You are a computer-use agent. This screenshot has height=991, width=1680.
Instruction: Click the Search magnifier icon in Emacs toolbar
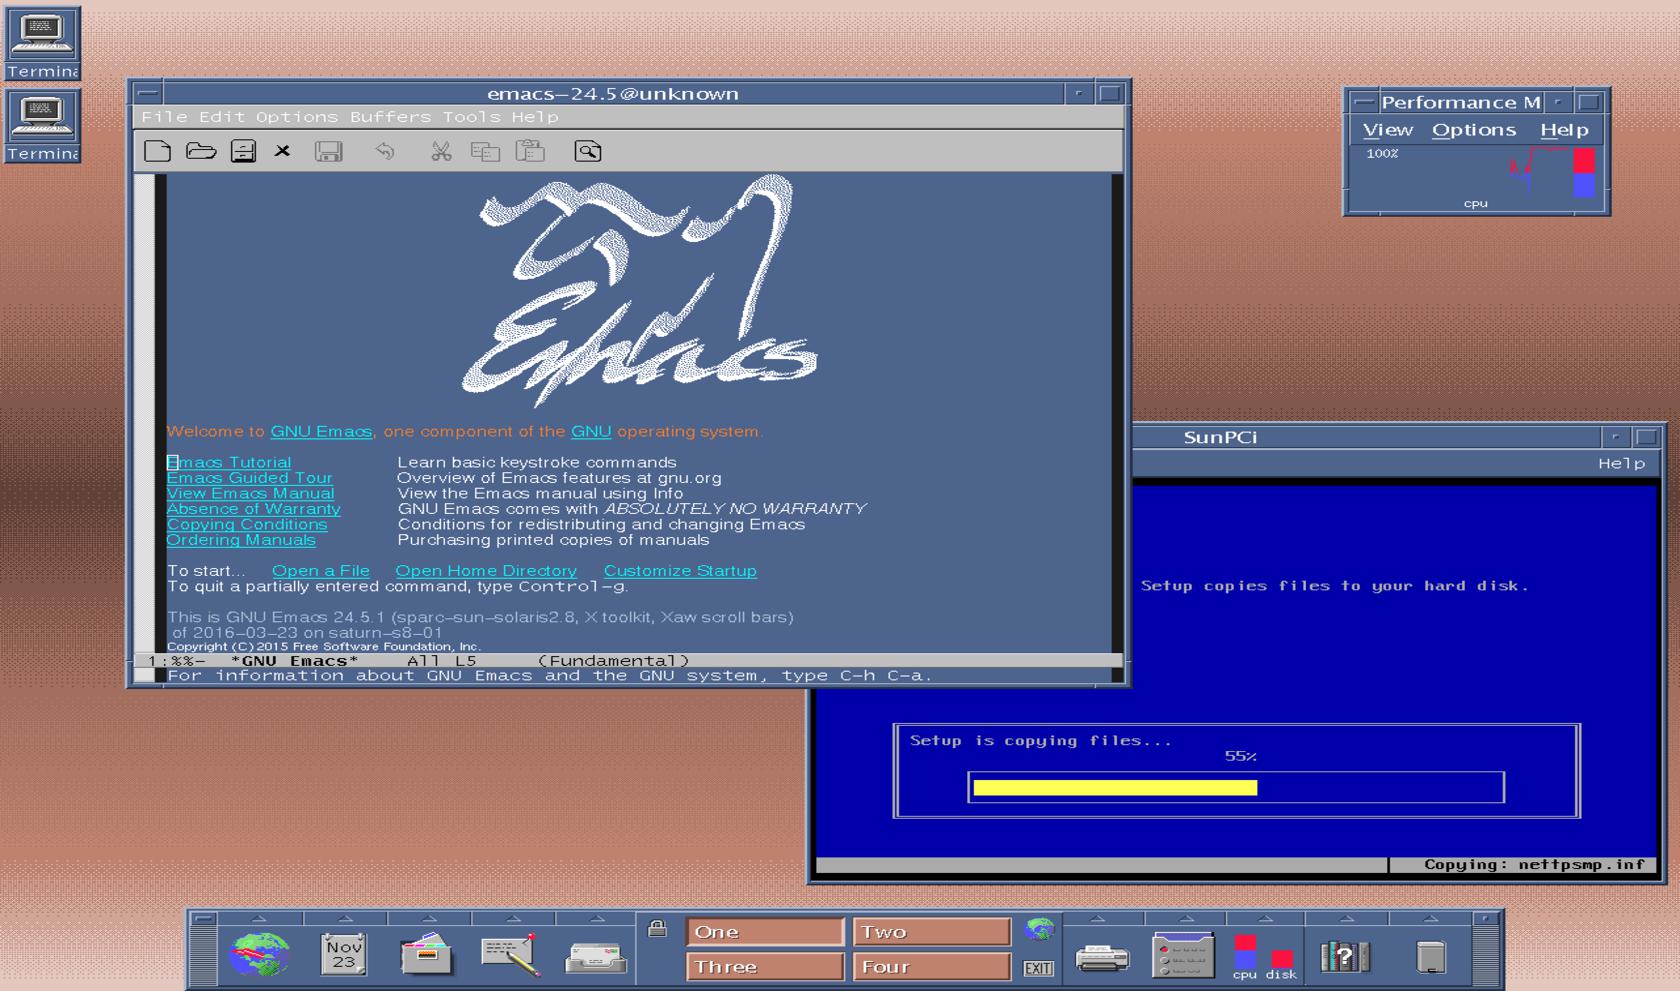(588, 151)
